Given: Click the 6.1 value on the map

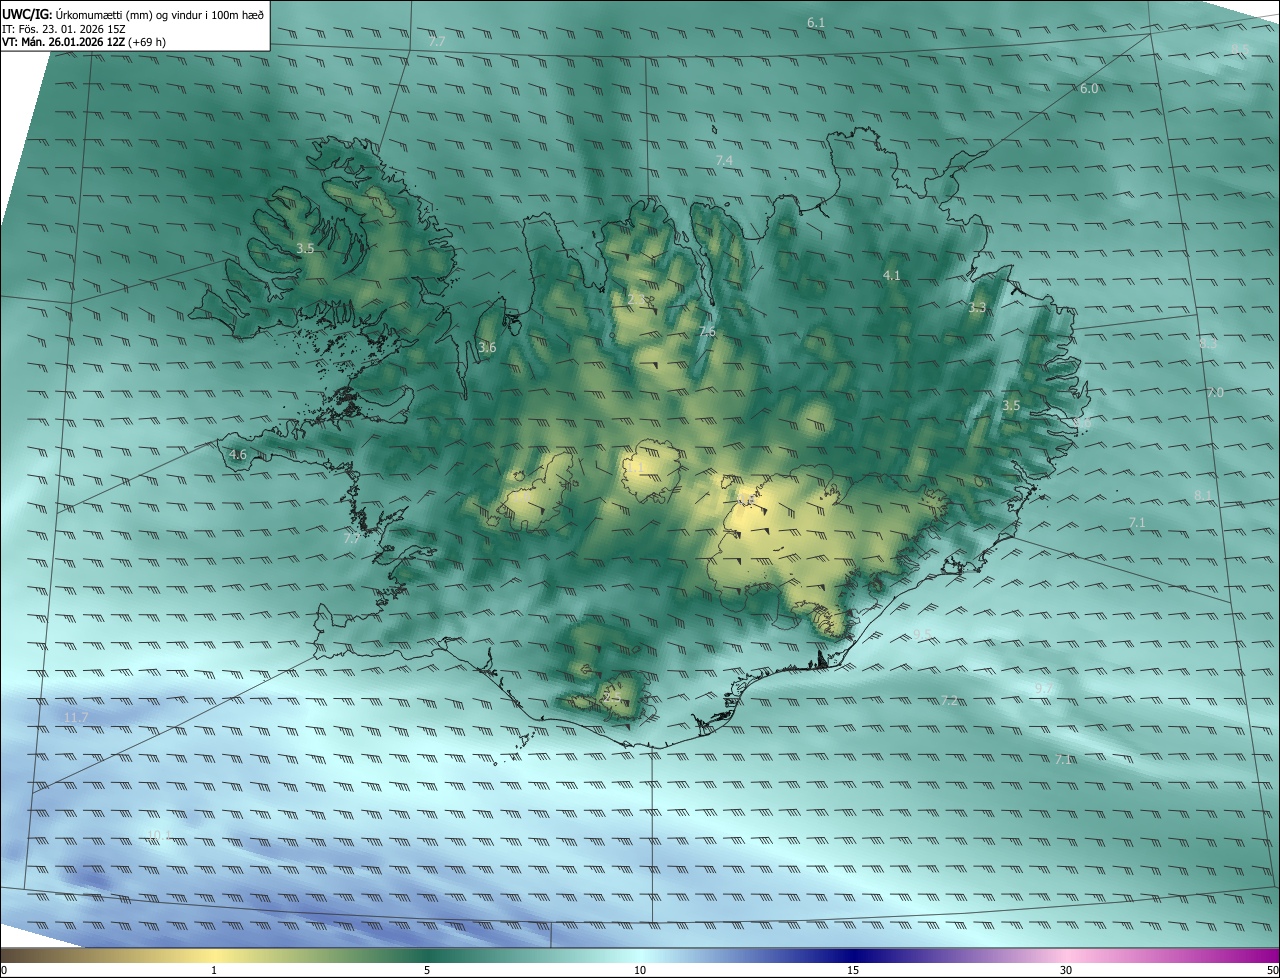Looking at the screenshot, I should click(816, 22).
